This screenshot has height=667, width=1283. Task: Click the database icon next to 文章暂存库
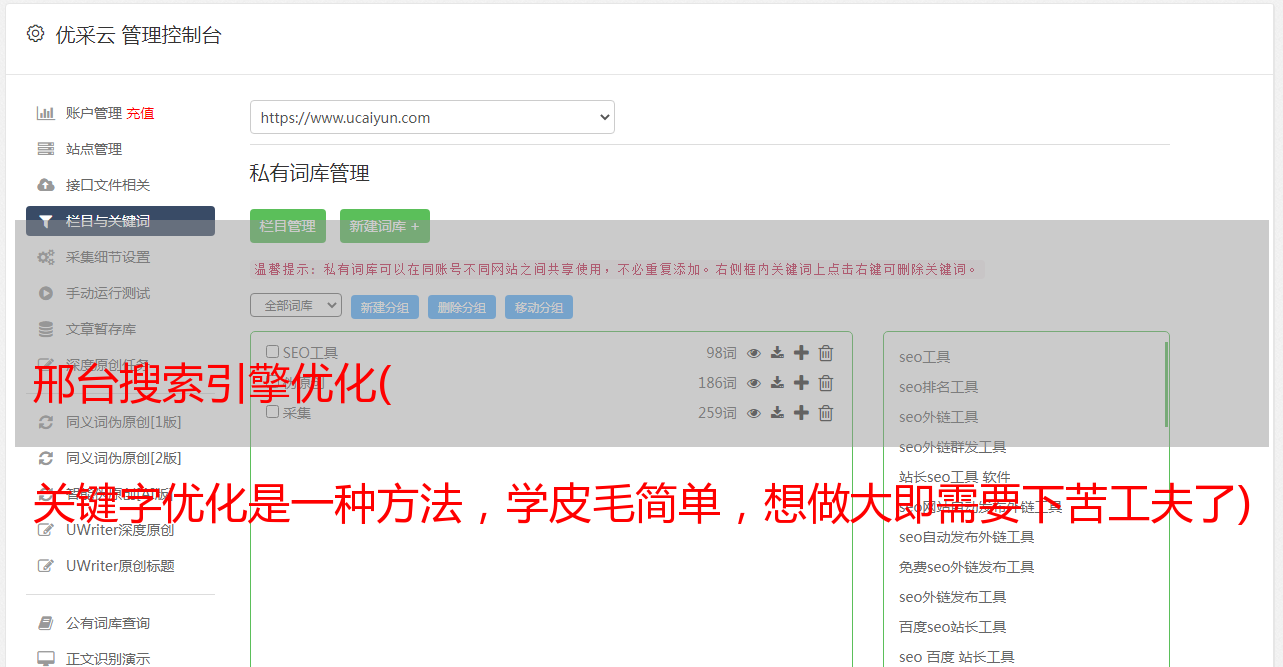45,329
